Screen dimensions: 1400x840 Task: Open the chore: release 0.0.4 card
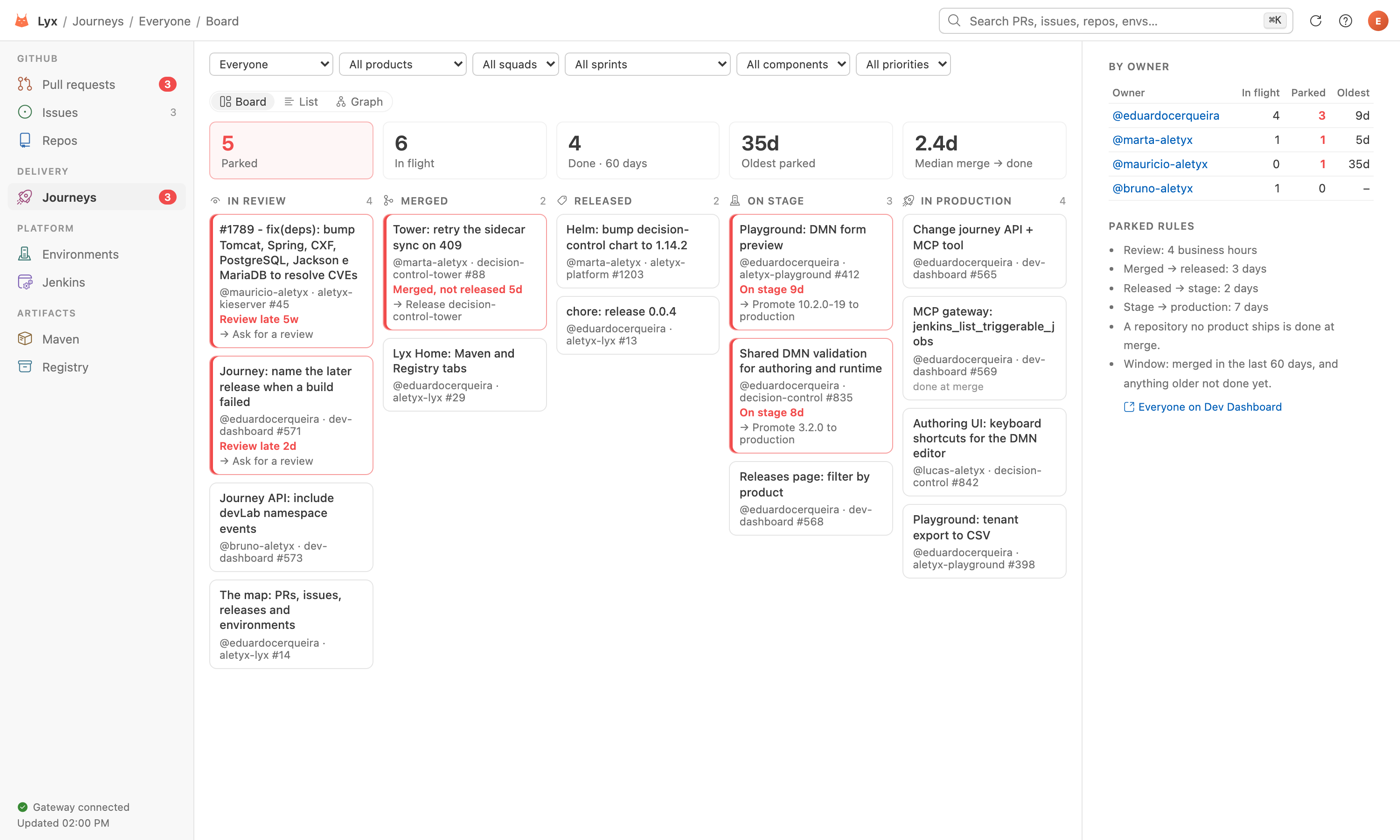coord(637,325)
